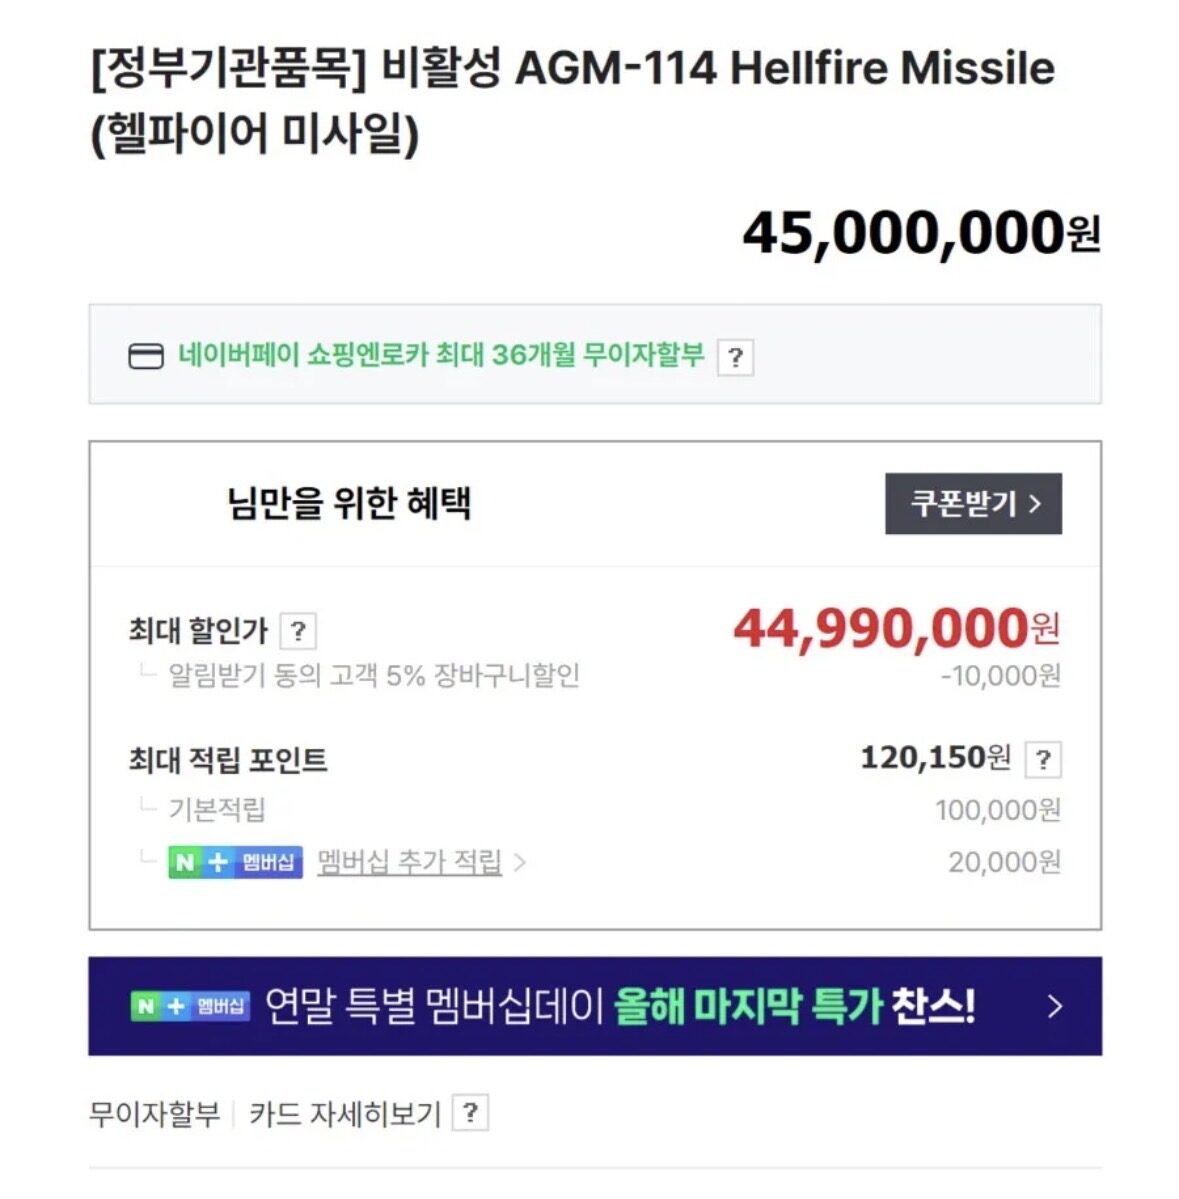Open the 멤버십 추가 적립 link
The width and height of the screenshot is (1179, 1199).
(409, 862)
